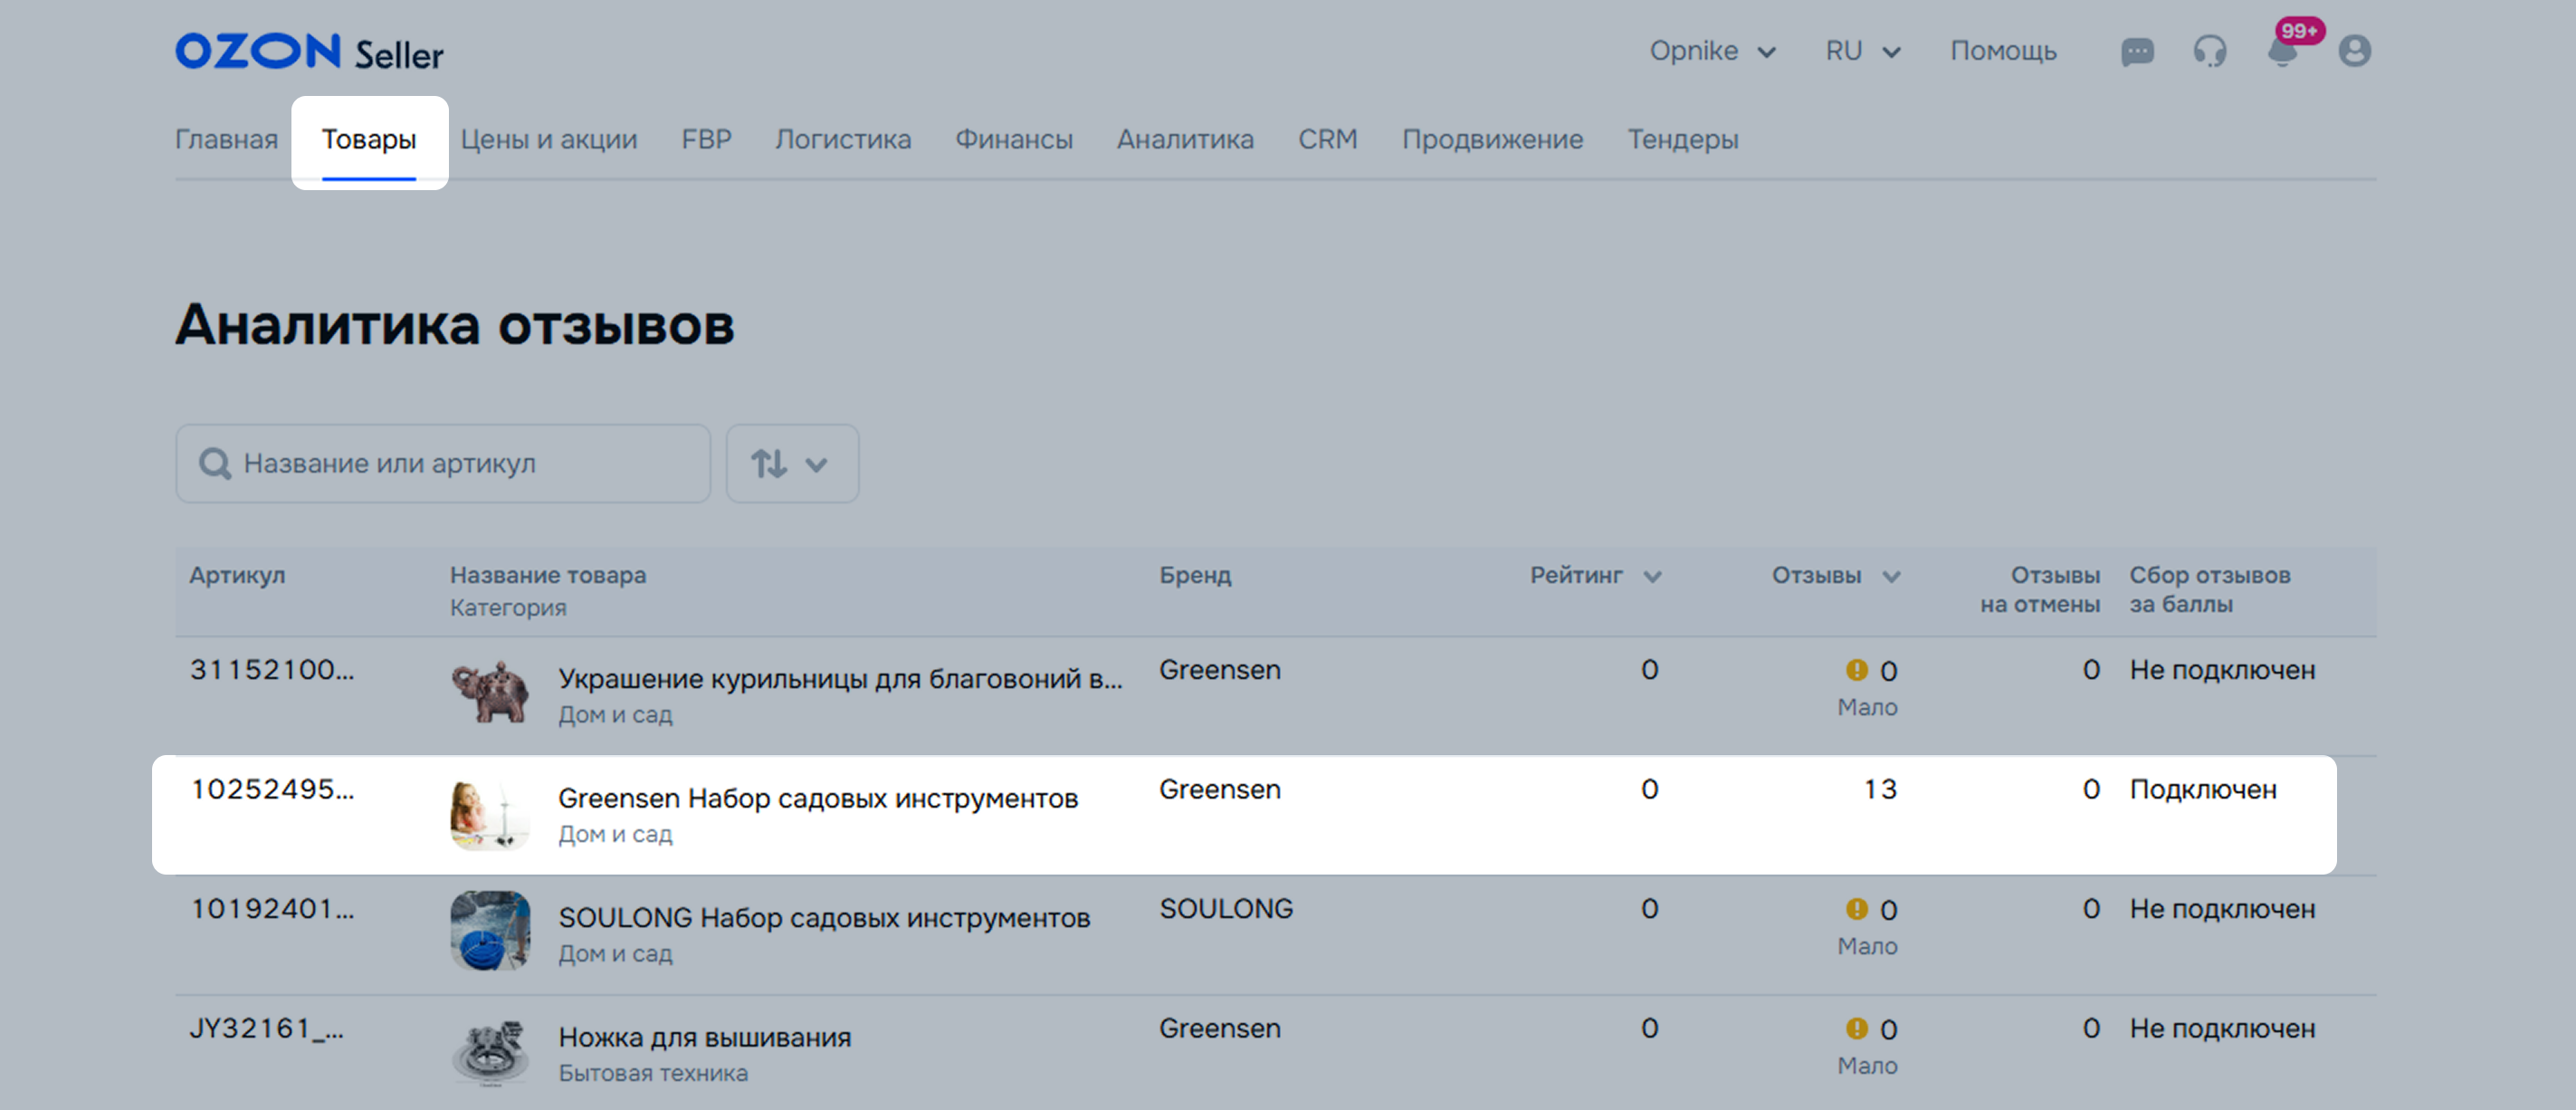Click Отзывы на отмены column header
Screen dimensions: 2576x1110
[x=2040, y=590]
